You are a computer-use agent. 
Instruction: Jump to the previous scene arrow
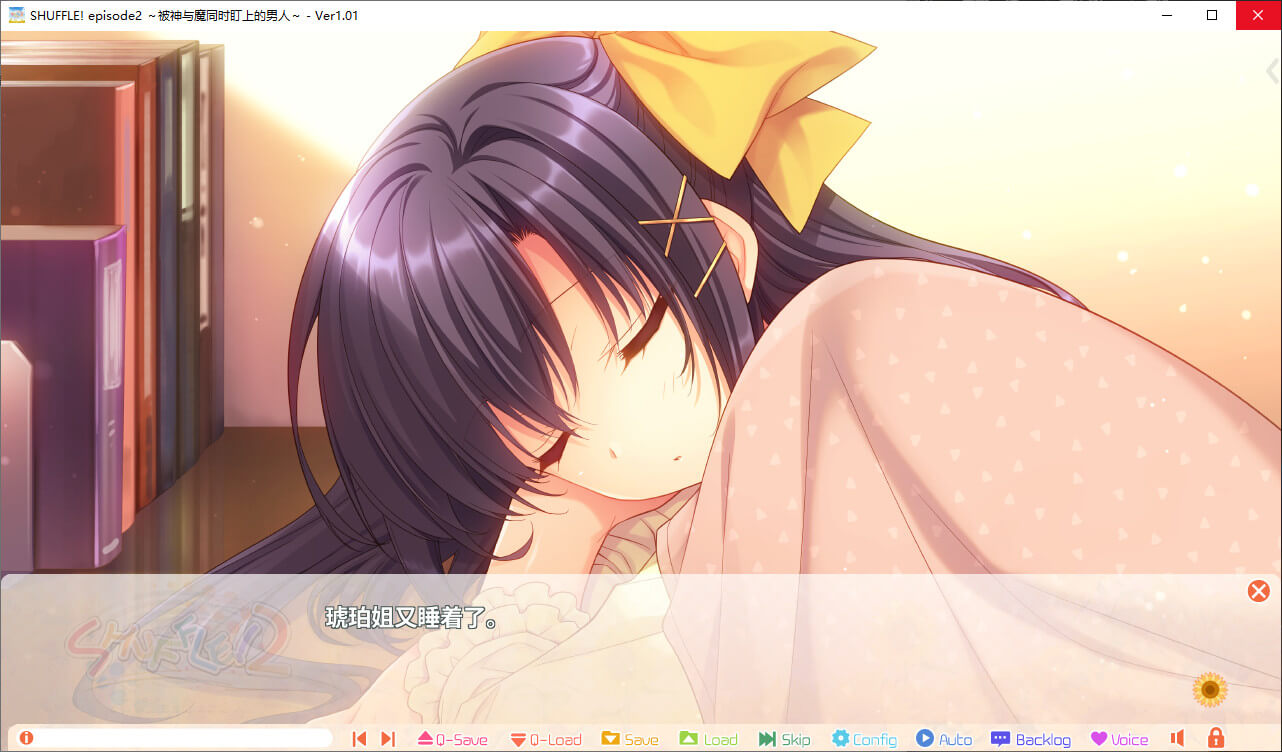(359, 739)
